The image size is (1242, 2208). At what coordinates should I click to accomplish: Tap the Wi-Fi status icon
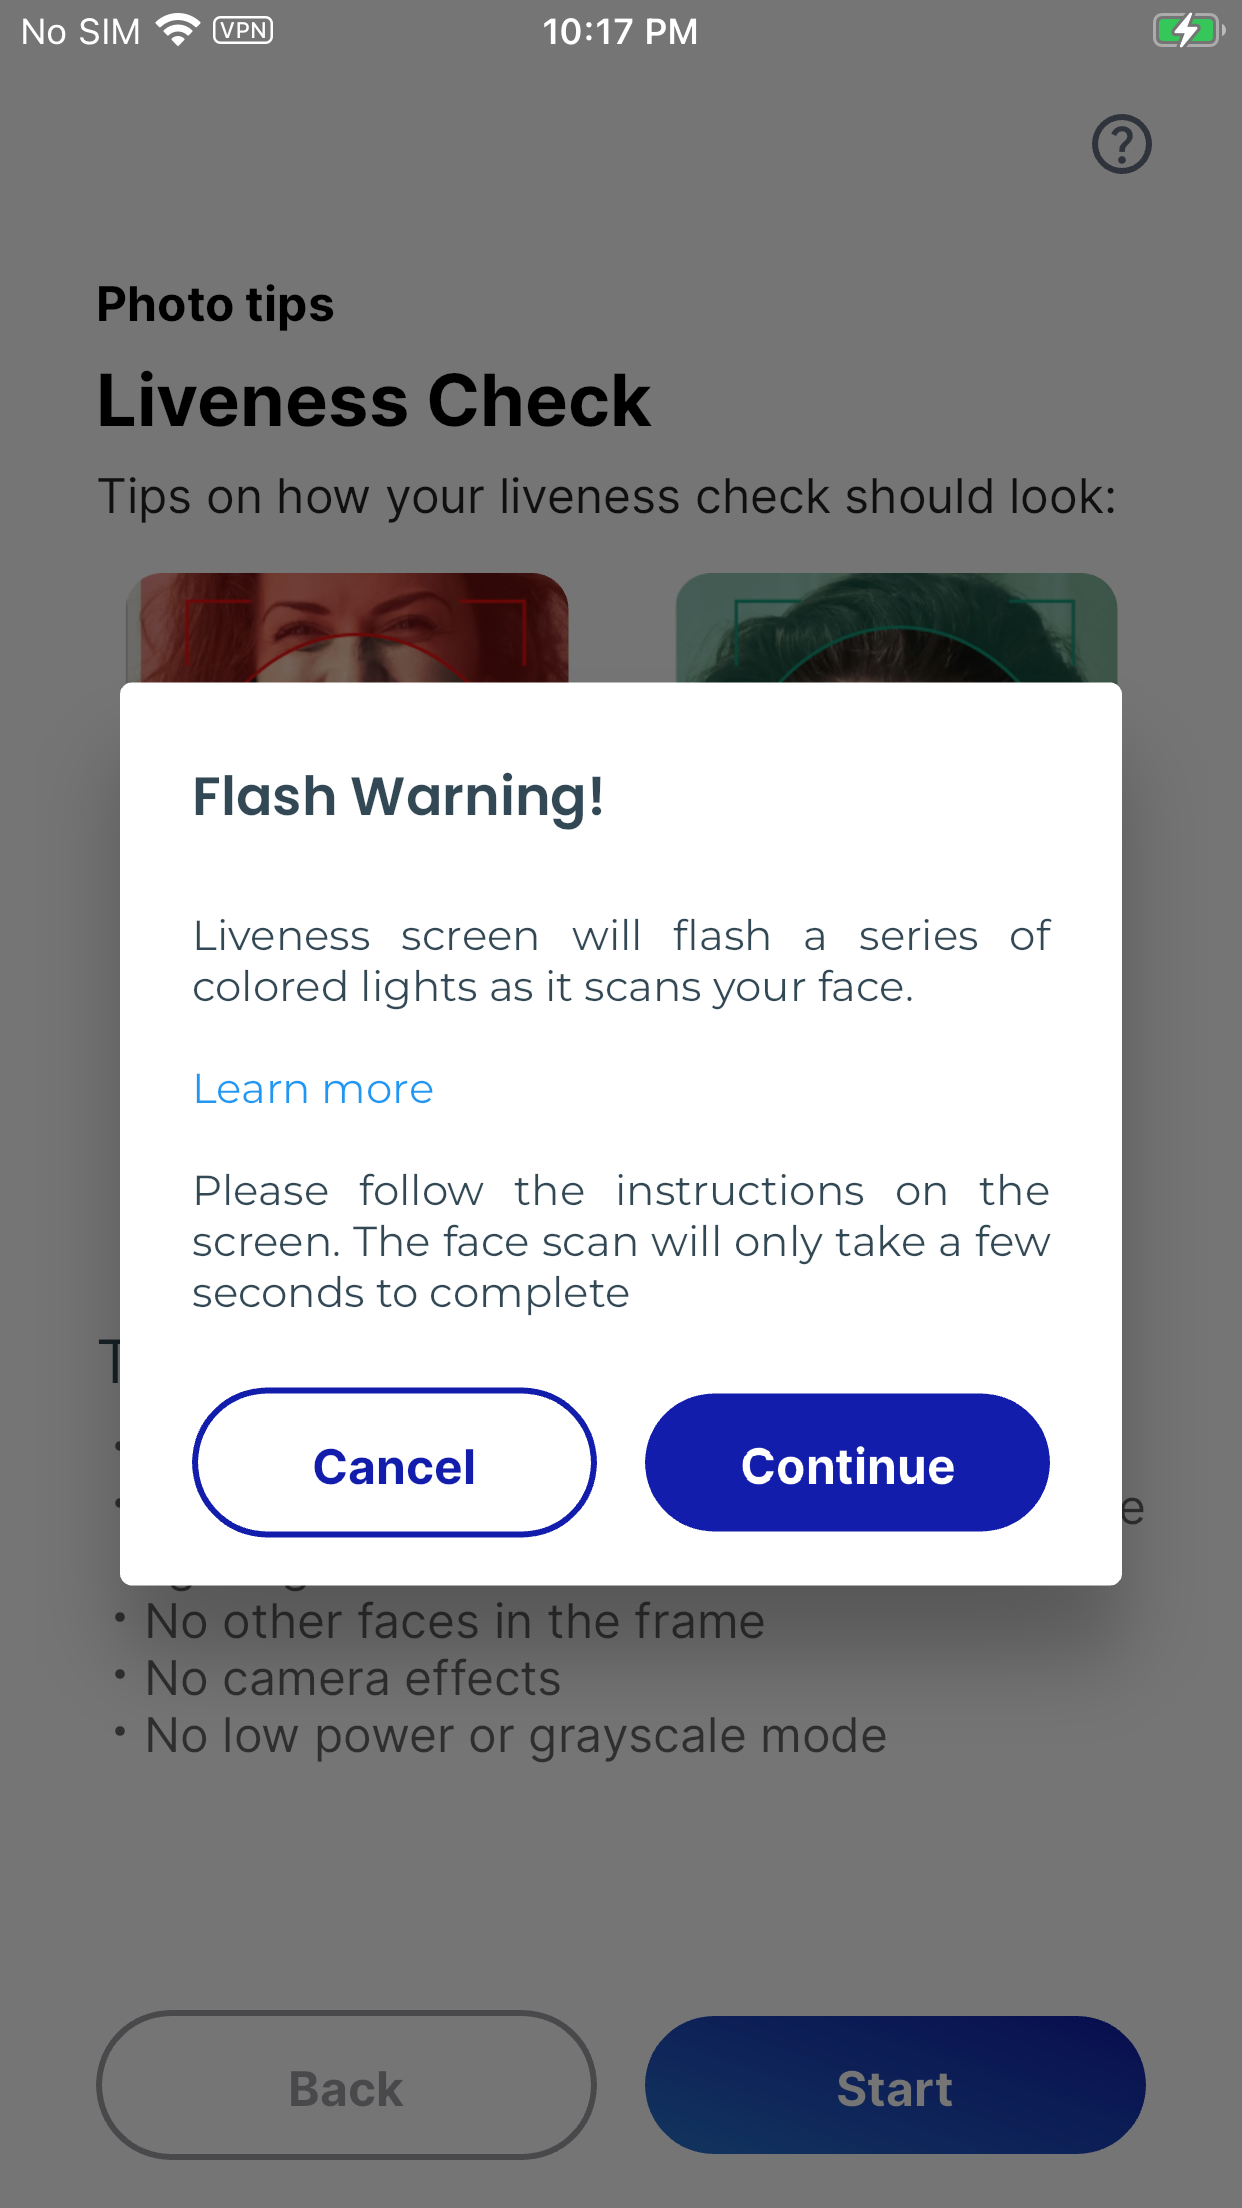tap(176, 29)
